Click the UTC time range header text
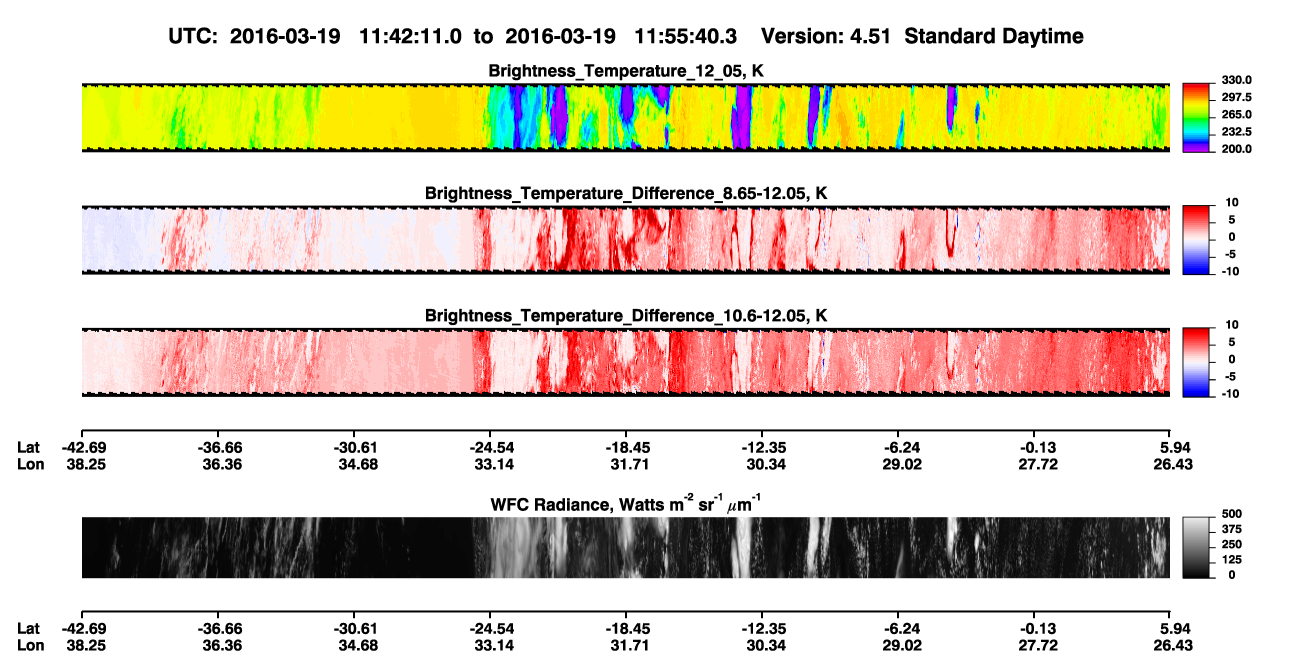 coord(454,36)
